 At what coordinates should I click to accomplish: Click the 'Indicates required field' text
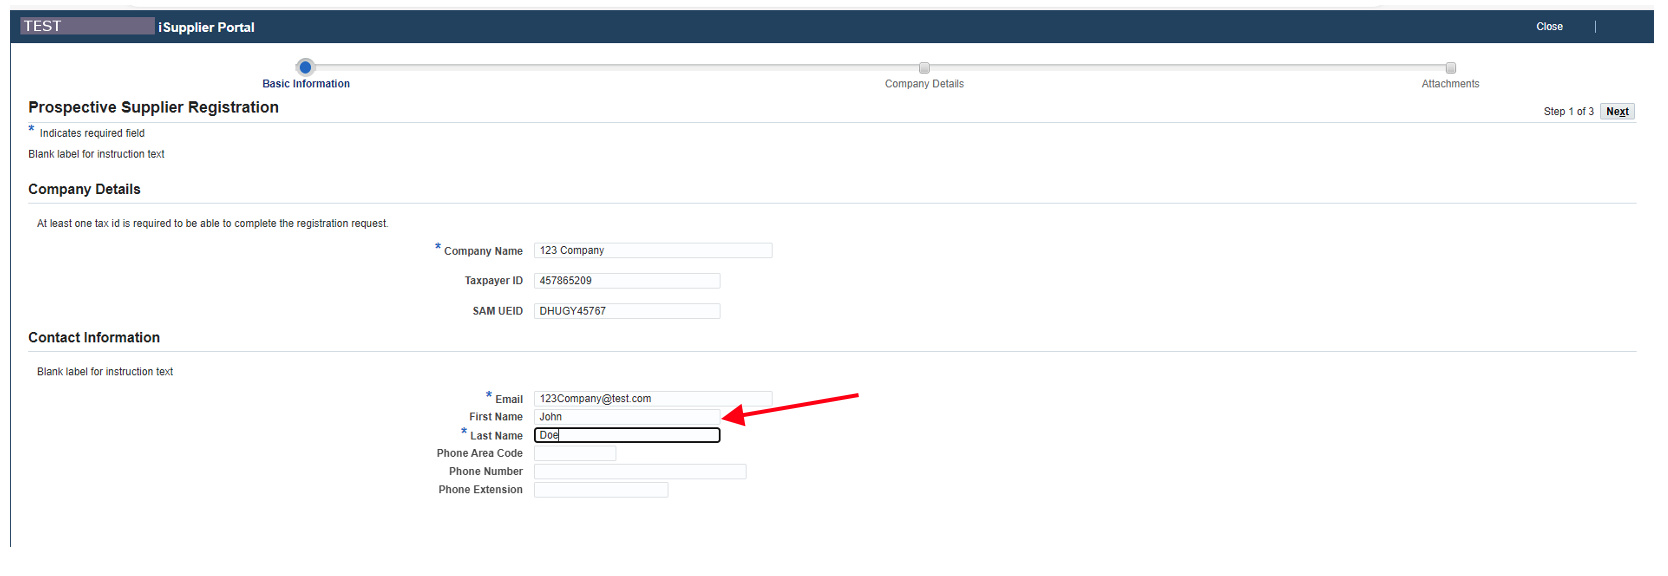click(92, 133)
